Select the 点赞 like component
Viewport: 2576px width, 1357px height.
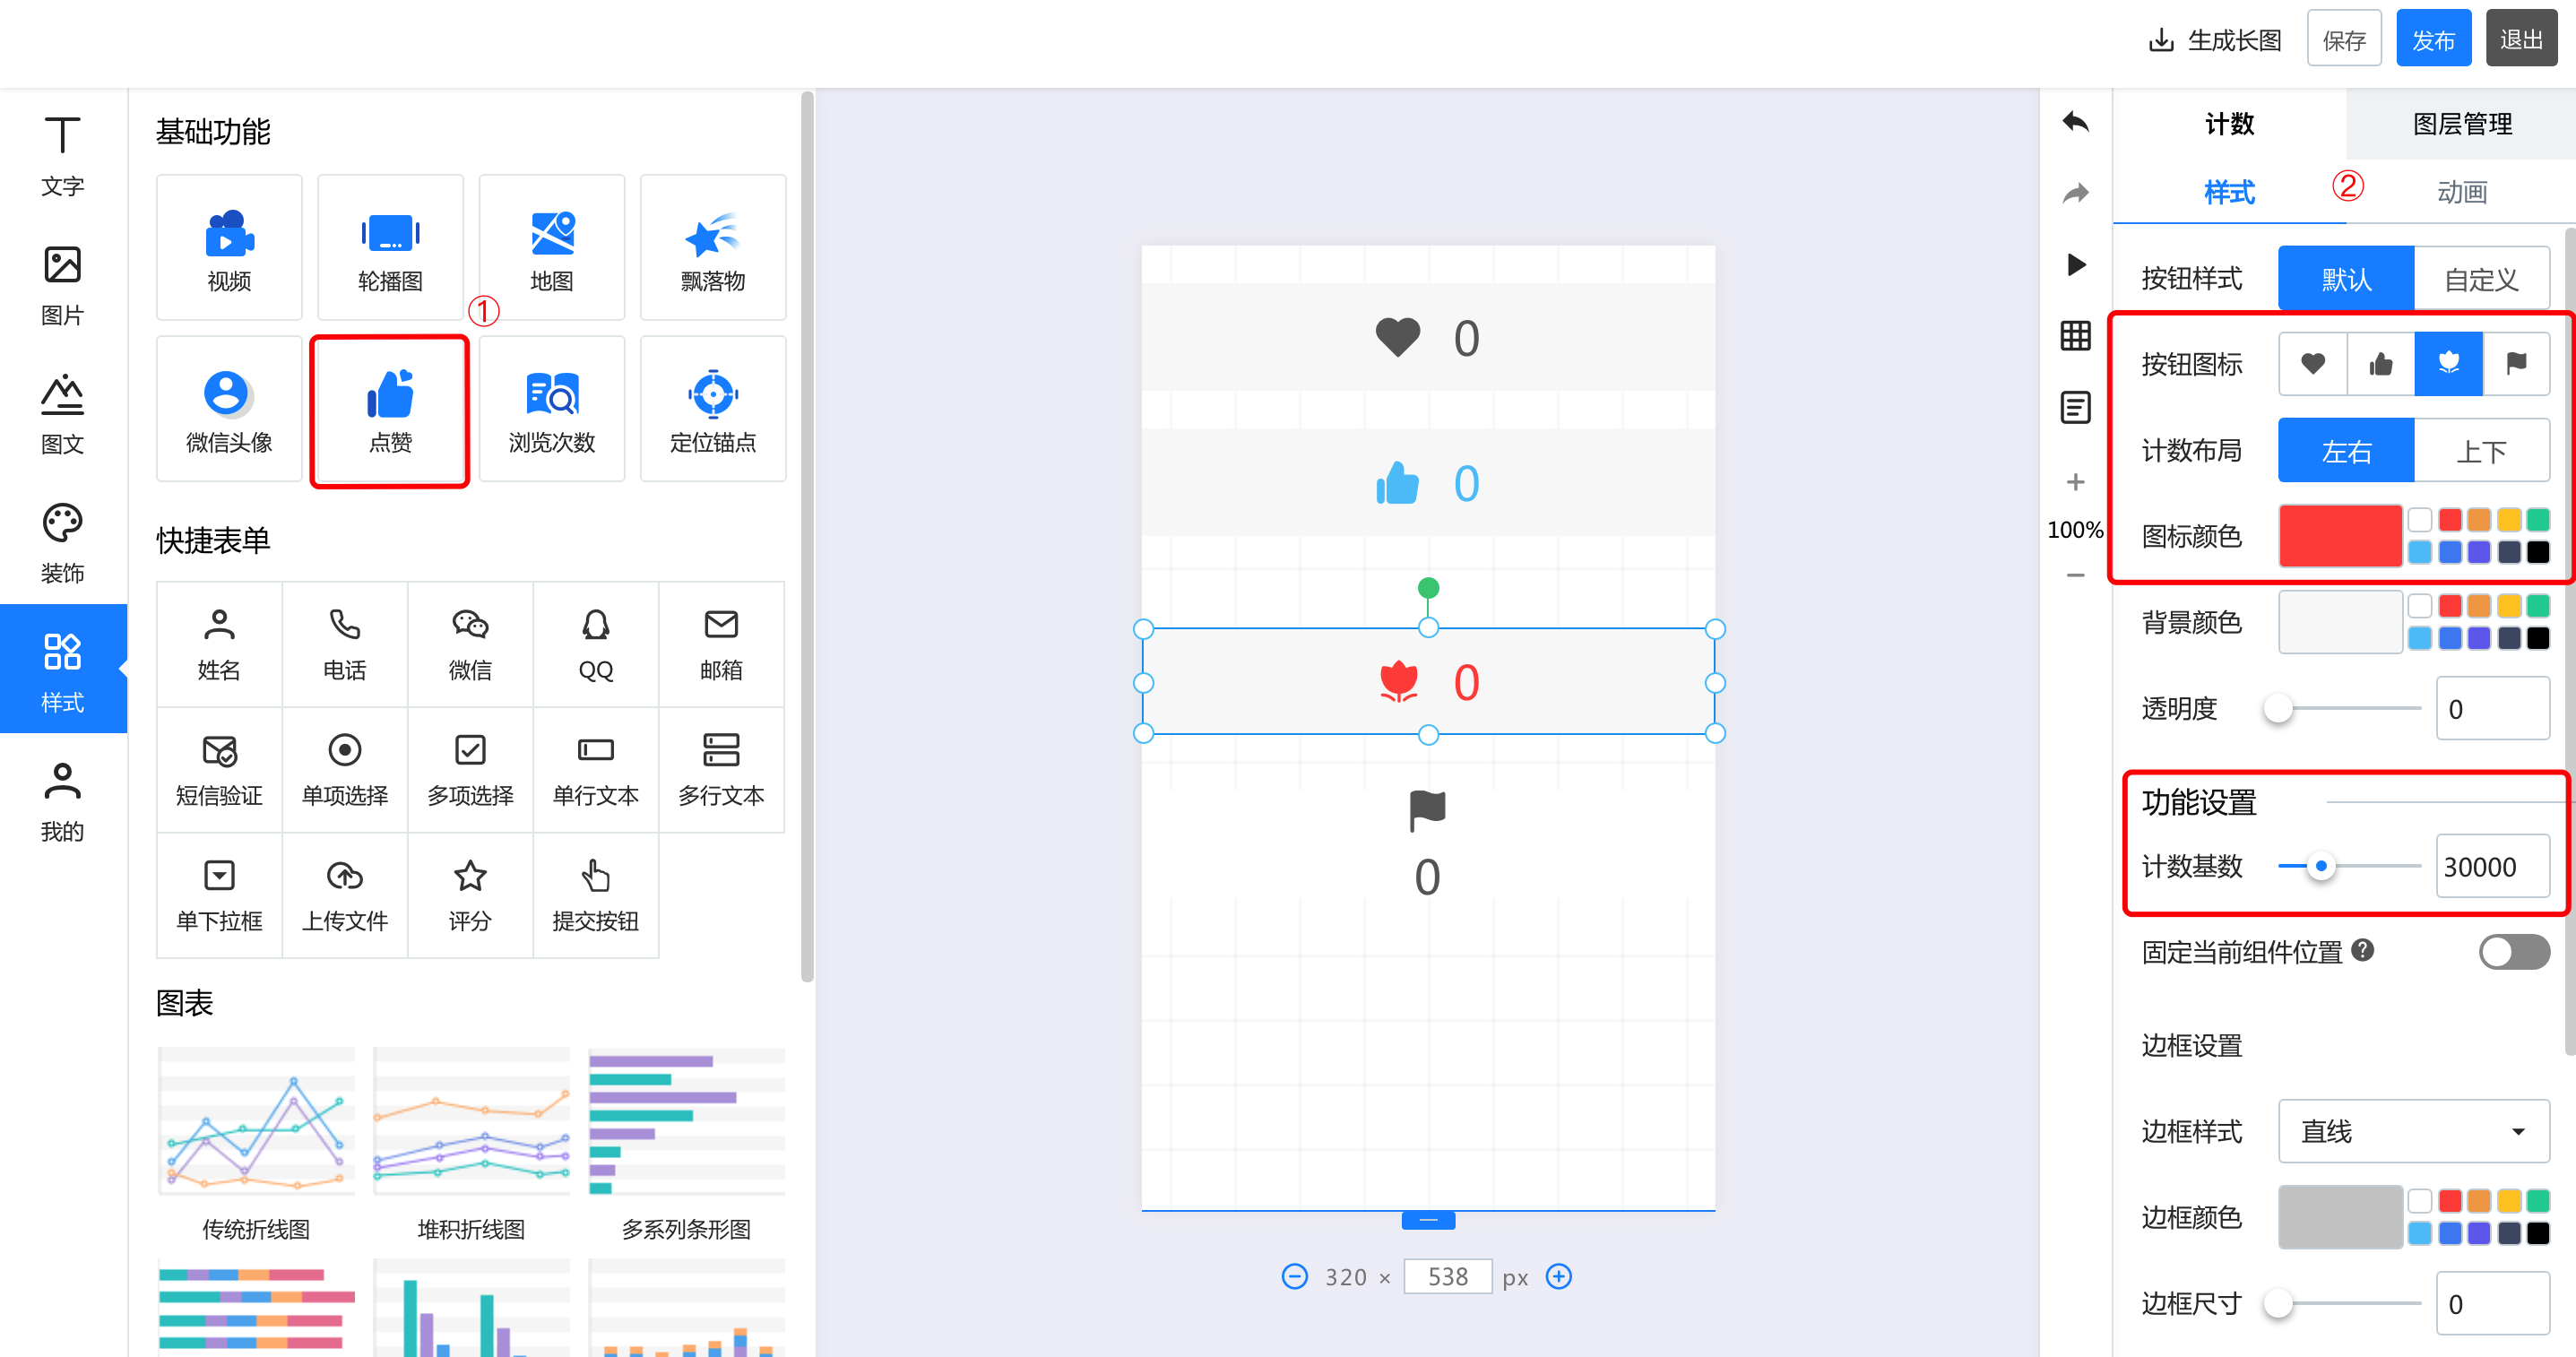pyautogui.click(x=390, y=411)
